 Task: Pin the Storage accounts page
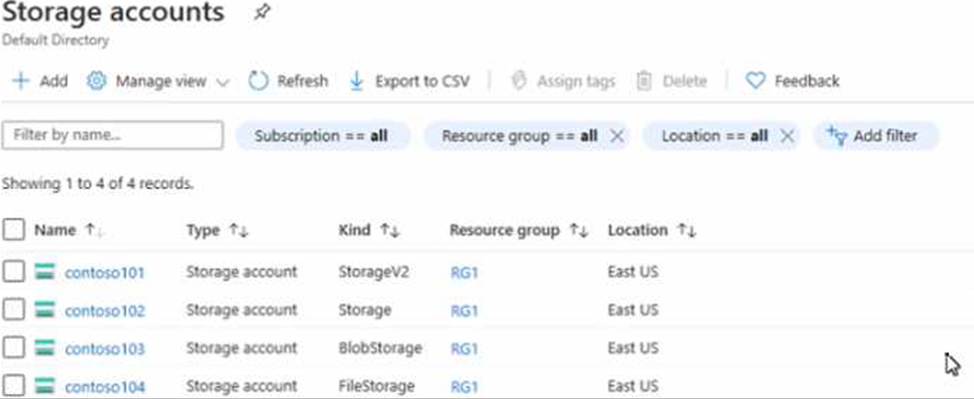(x=263, y=12)
